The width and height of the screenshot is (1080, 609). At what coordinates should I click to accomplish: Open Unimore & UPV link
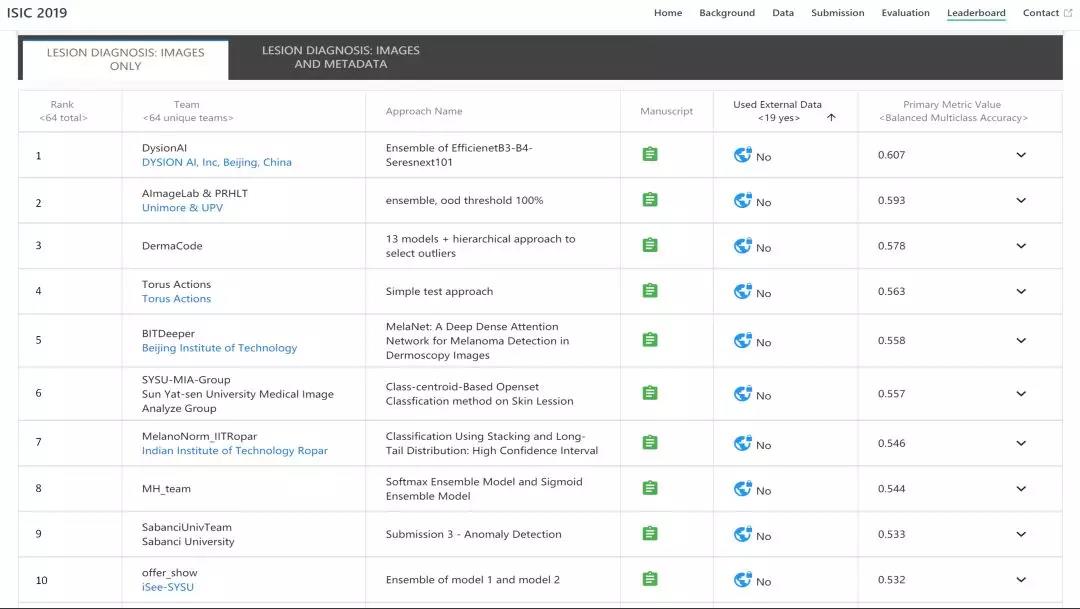click(183, 208)
